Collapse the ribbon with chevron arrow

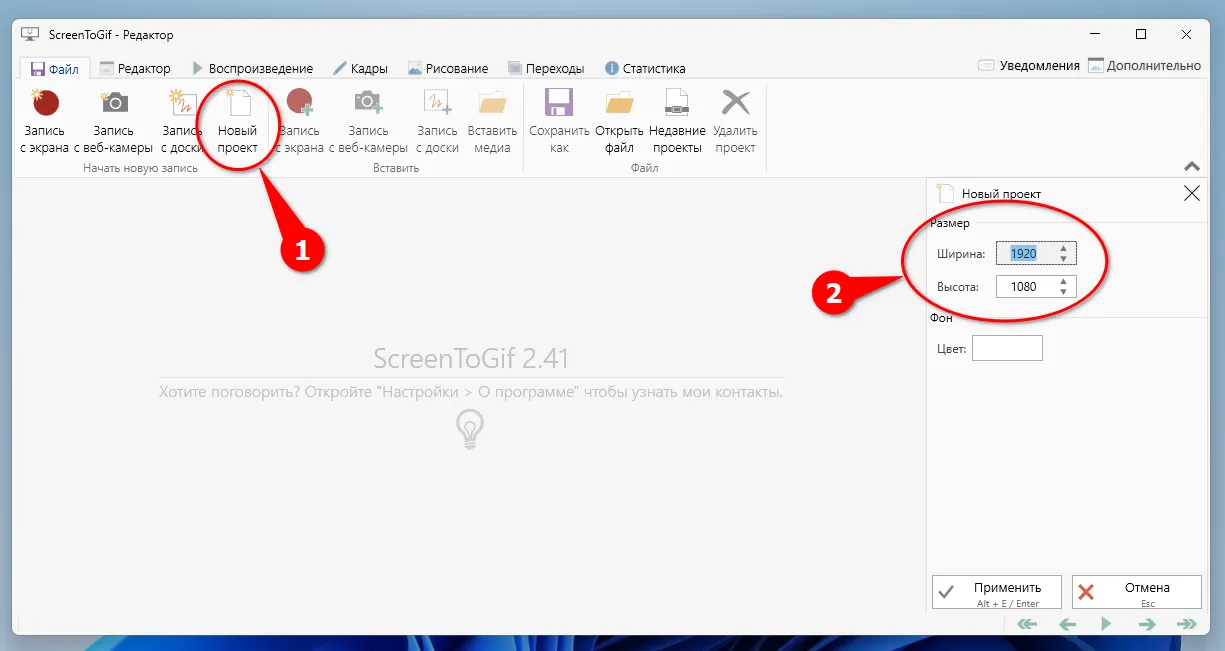point(1191,167)
